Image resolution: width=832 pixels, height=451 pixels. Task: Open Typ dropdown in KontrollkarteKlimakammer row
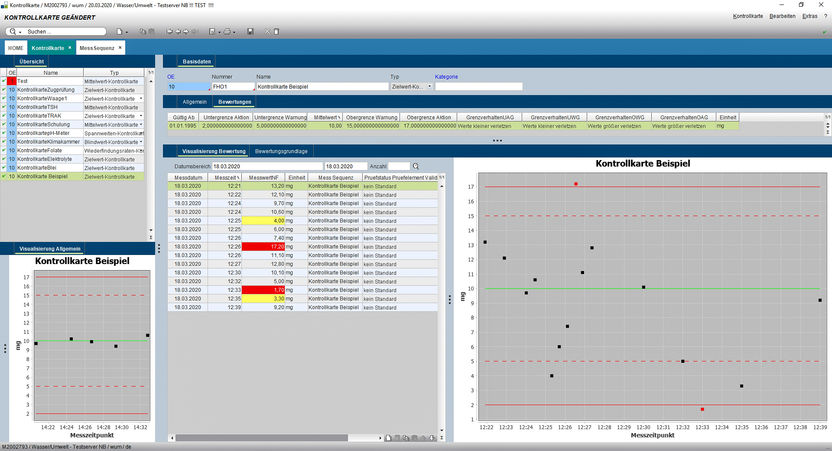click(x=141, y=142)
